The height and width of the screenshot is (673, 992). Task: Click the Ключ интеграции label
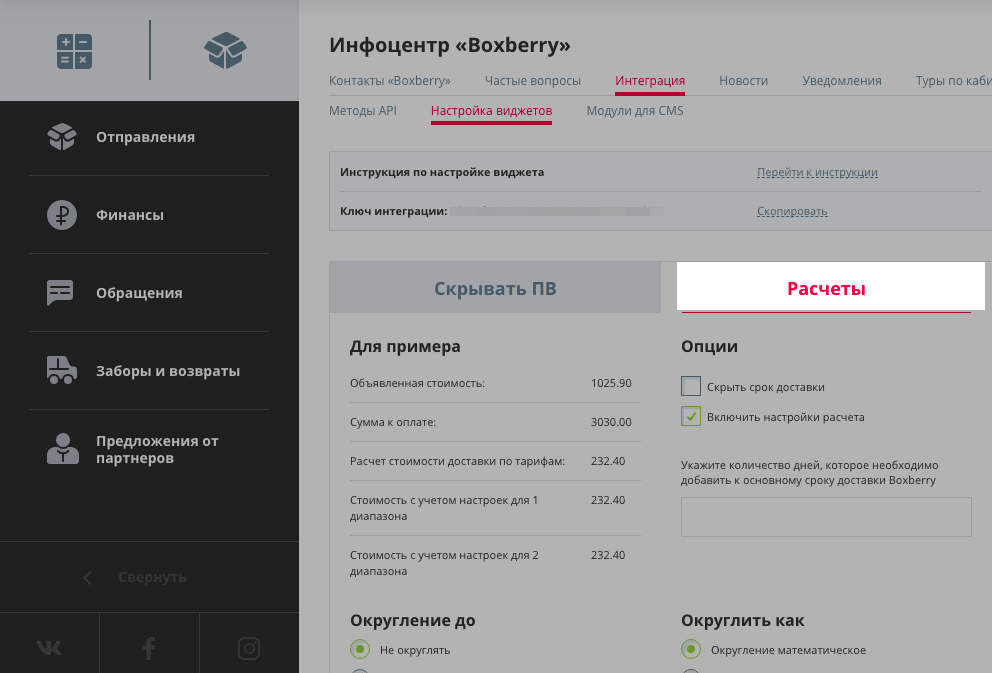[x=394, y=211]
